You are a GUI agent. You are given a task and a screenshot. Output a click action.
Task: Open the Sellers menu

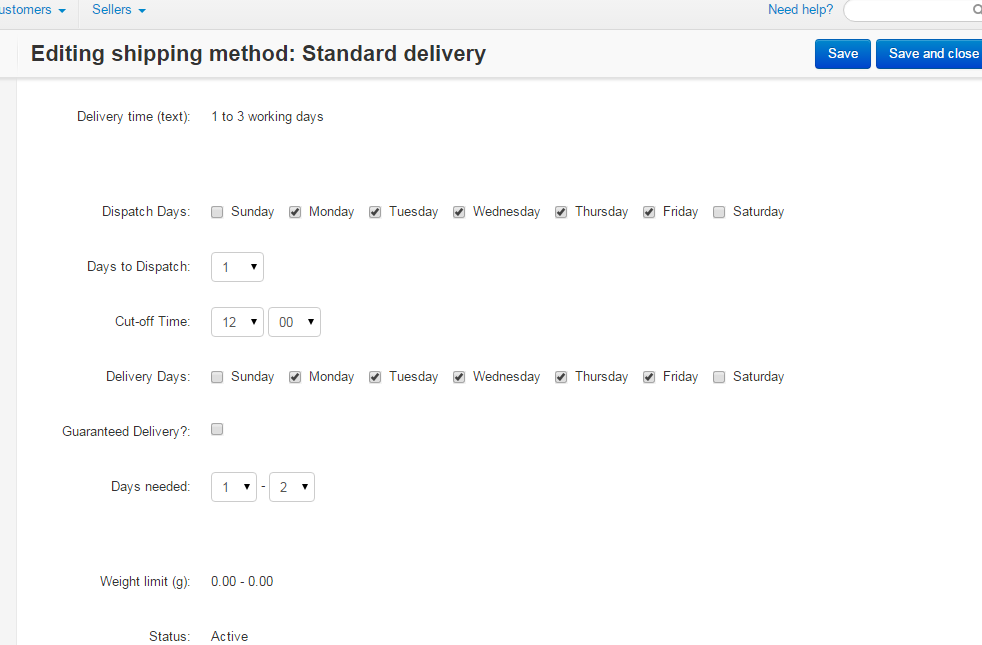pyautogui.click(x=118, y=10)
